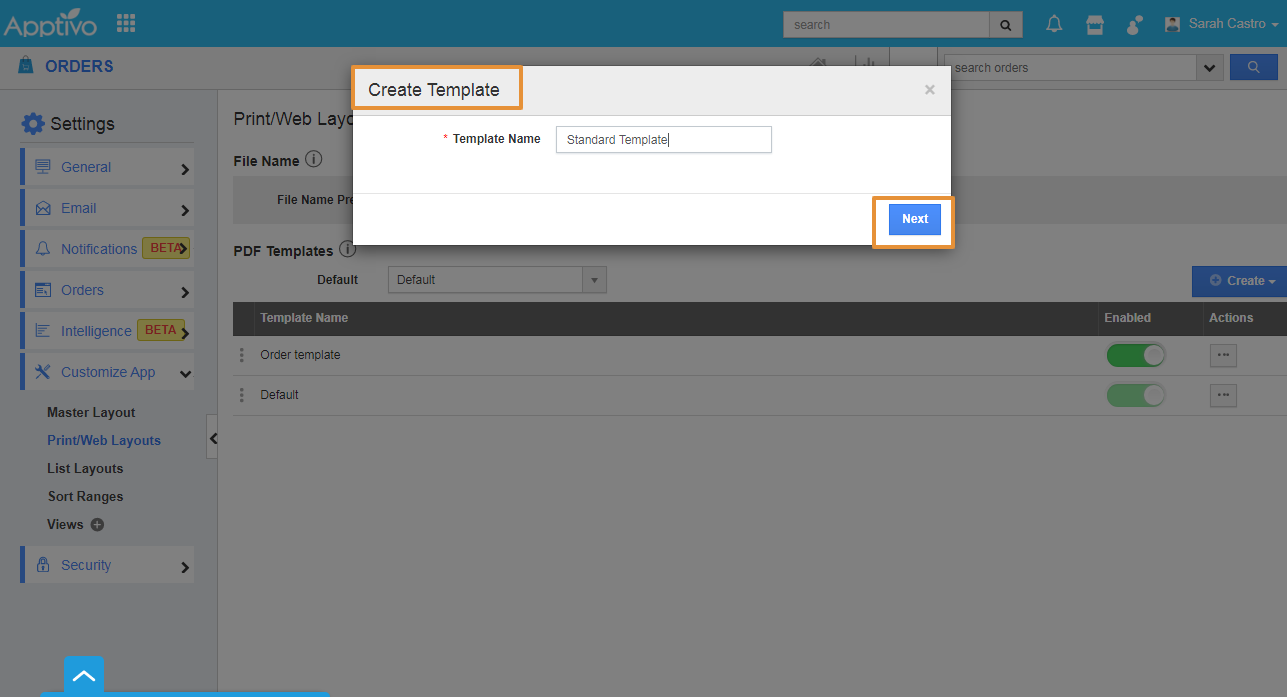The image size is (1287, 697).
Task: Open search orders options dropdown arrow
Action: pyautogui.click(x=1210, y=68)
